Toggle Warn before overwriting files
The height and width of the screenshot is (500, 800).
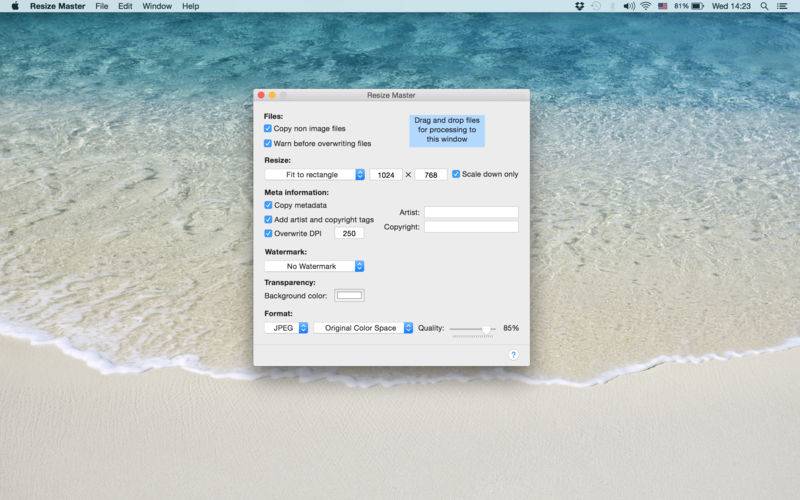tap(268, 143)
